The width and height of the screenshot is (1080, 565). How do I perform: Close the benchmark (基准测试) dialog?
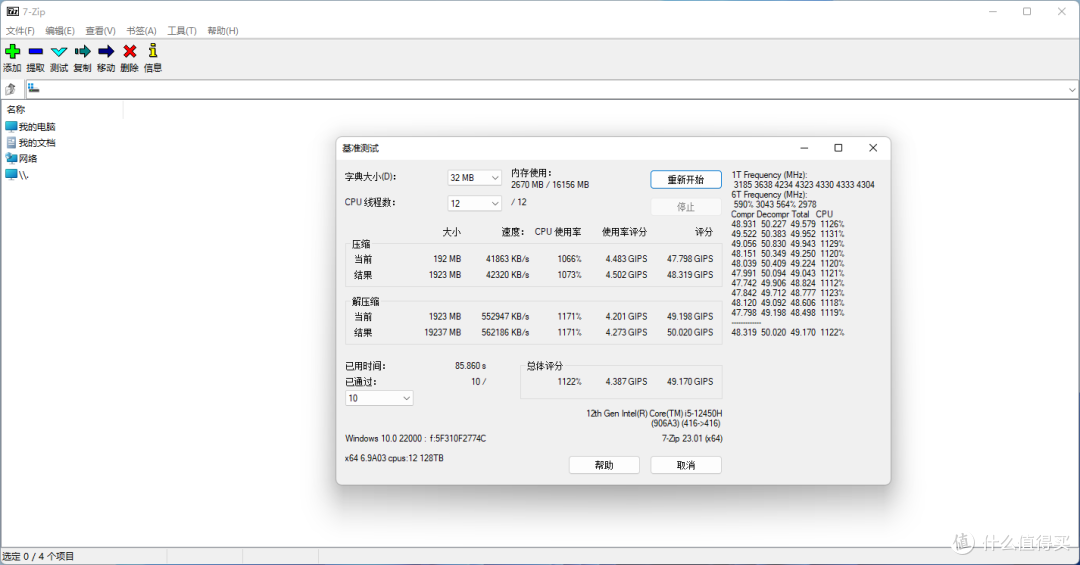(x=873, y=148)
